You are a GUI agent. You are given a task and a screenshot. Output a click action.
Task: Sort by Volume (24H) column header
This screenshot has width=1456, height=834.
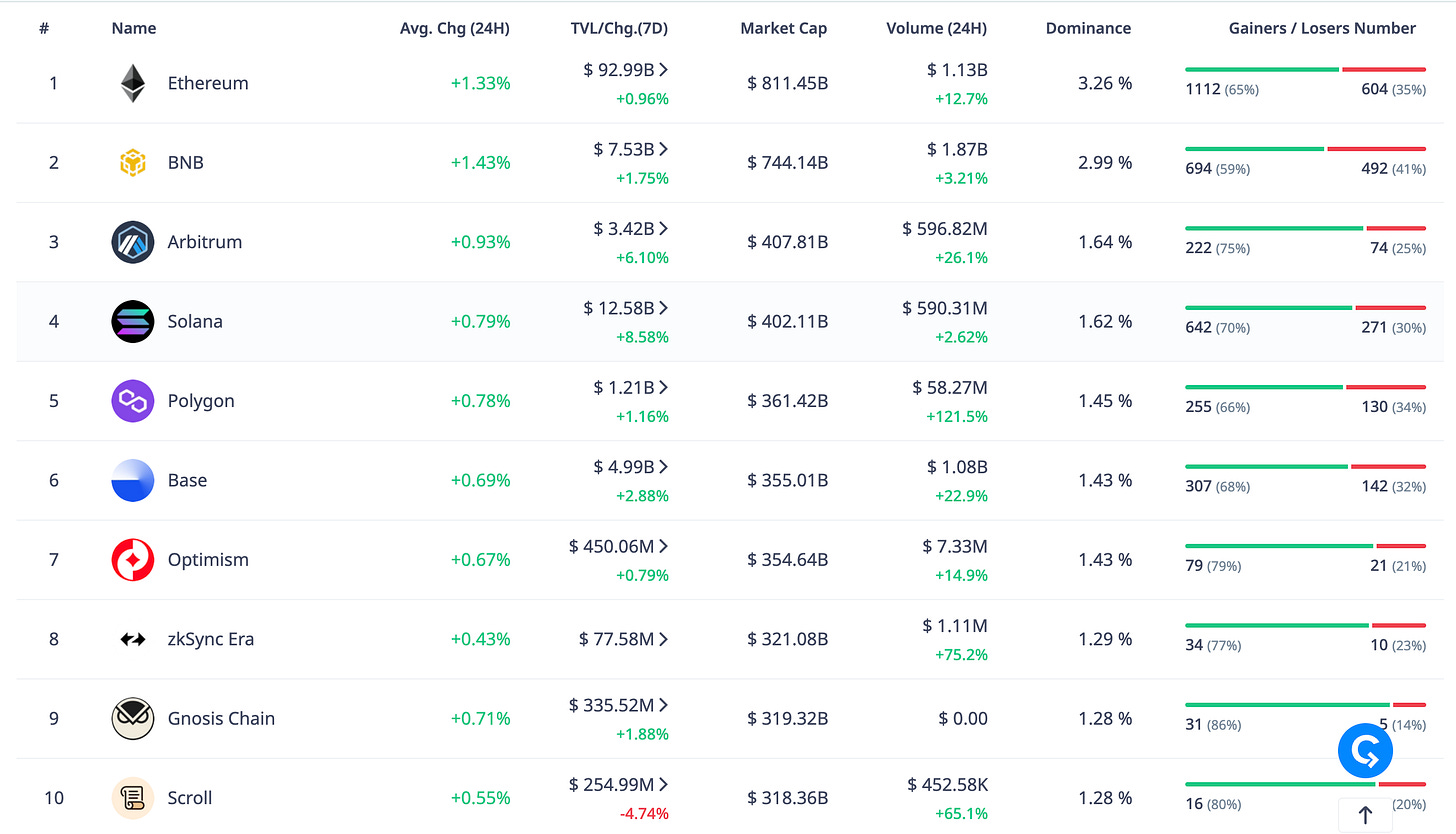pyautogui.click(x=937, y=28)
